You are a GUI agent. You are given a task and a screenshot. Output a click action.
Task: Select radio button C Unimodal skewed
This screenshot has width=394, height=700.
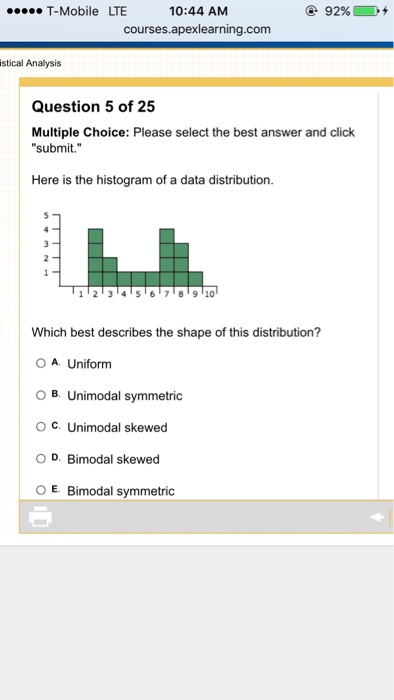click(41, 427)
